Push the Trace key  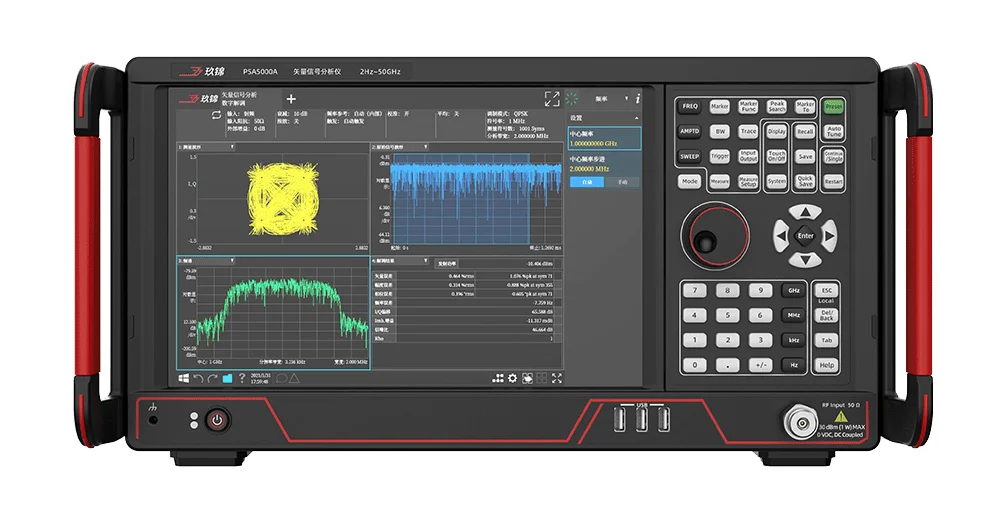(x=748, y=131)
